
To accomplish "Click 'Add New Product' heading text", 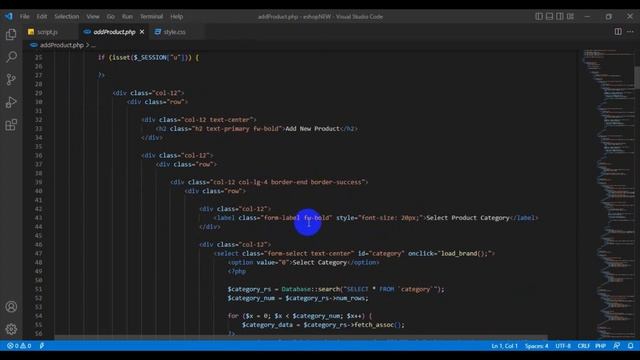I will pos(312,129).
